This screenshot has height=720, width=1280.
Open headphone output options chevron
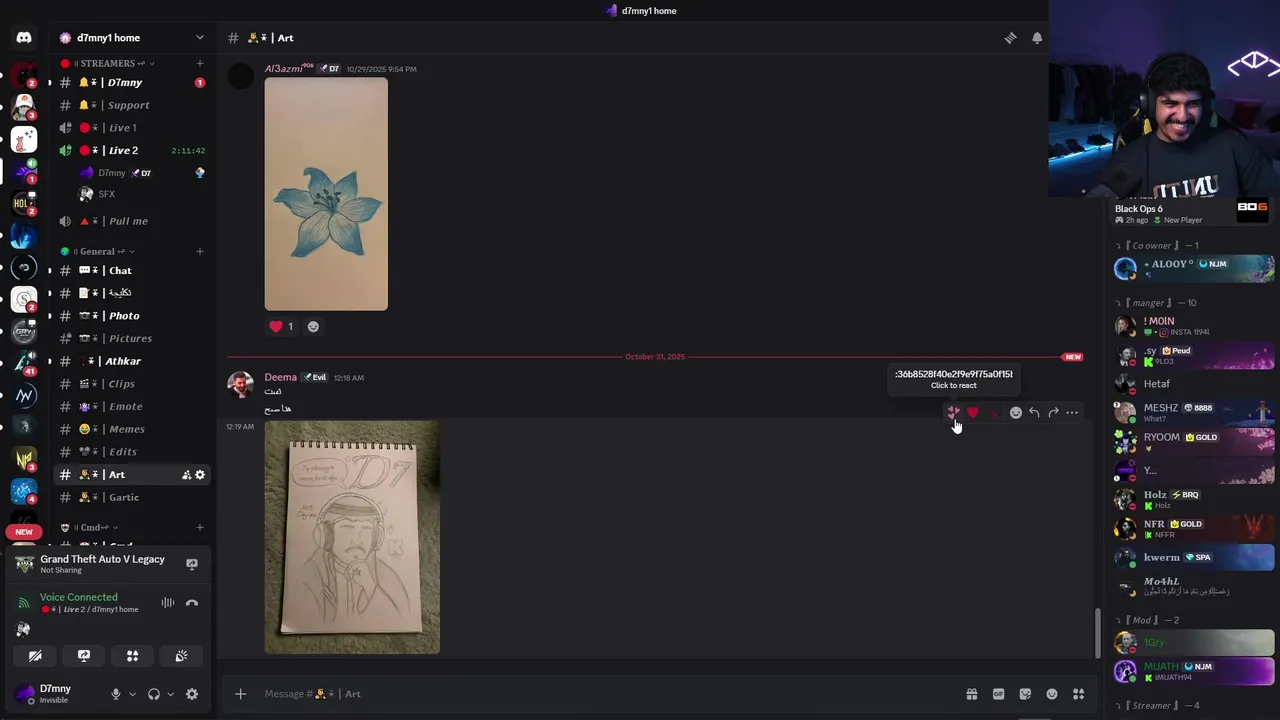[x=170, y=694]
